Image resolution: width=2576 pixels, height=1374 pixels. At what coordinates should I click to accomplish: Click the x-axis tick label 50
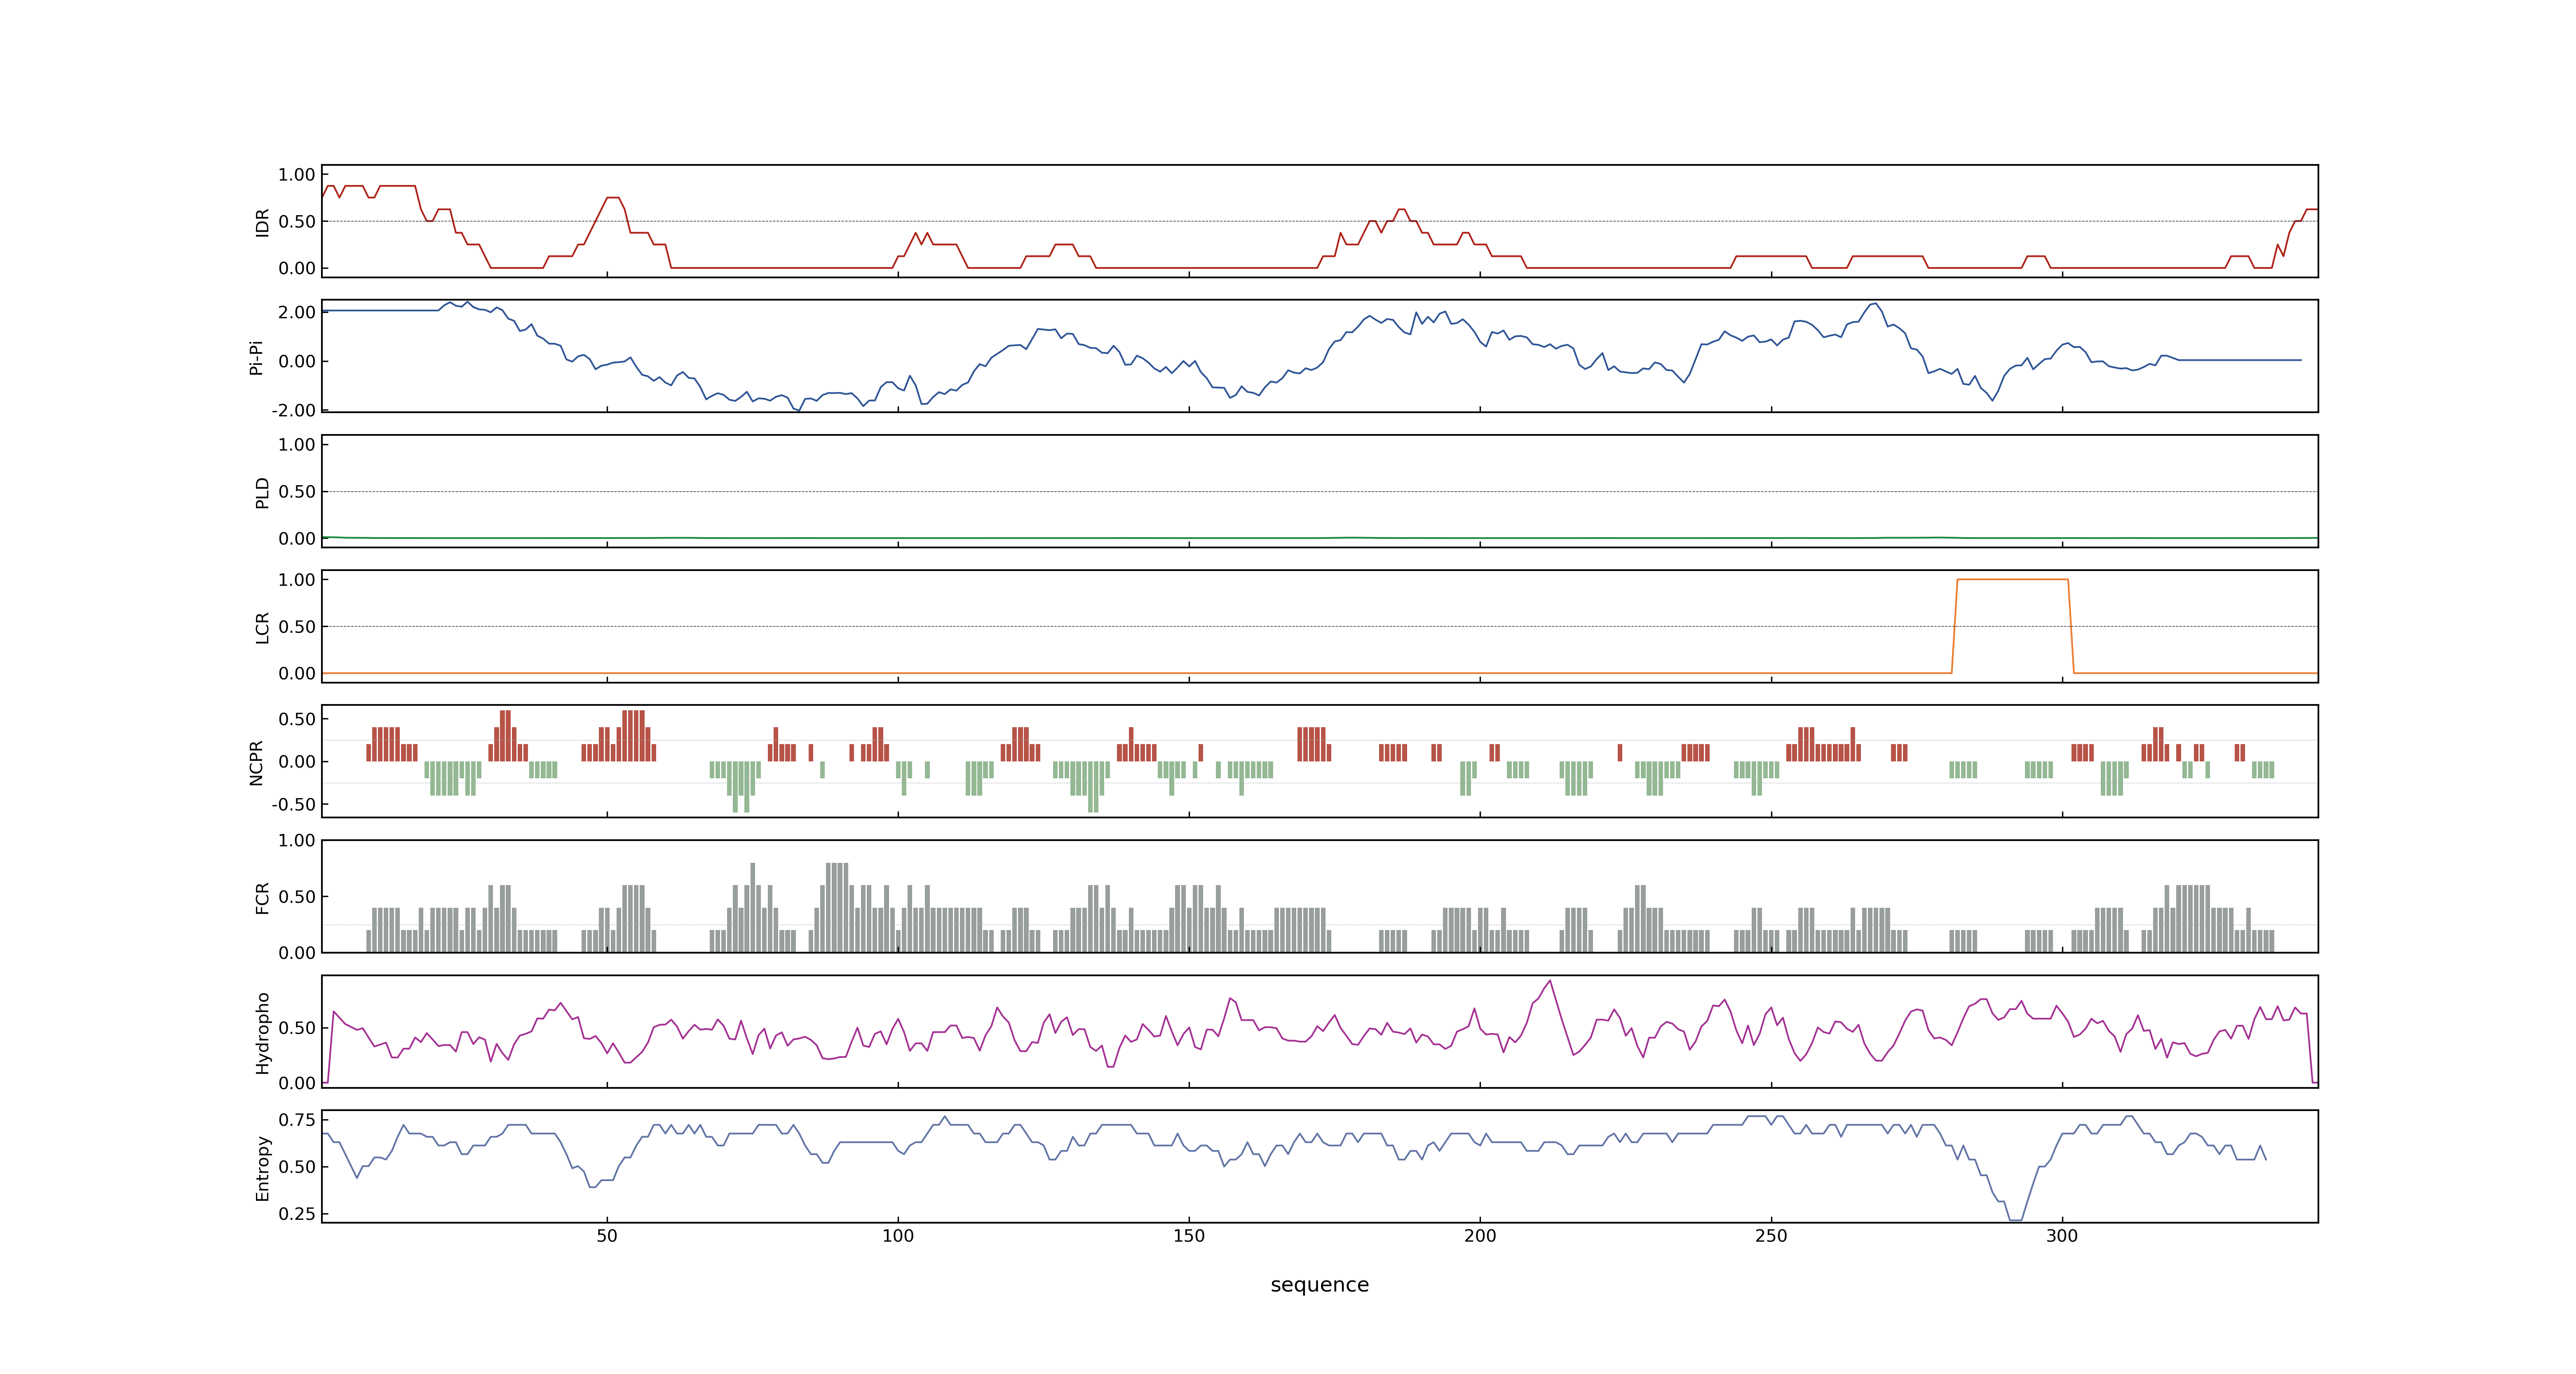[607, 1236]
